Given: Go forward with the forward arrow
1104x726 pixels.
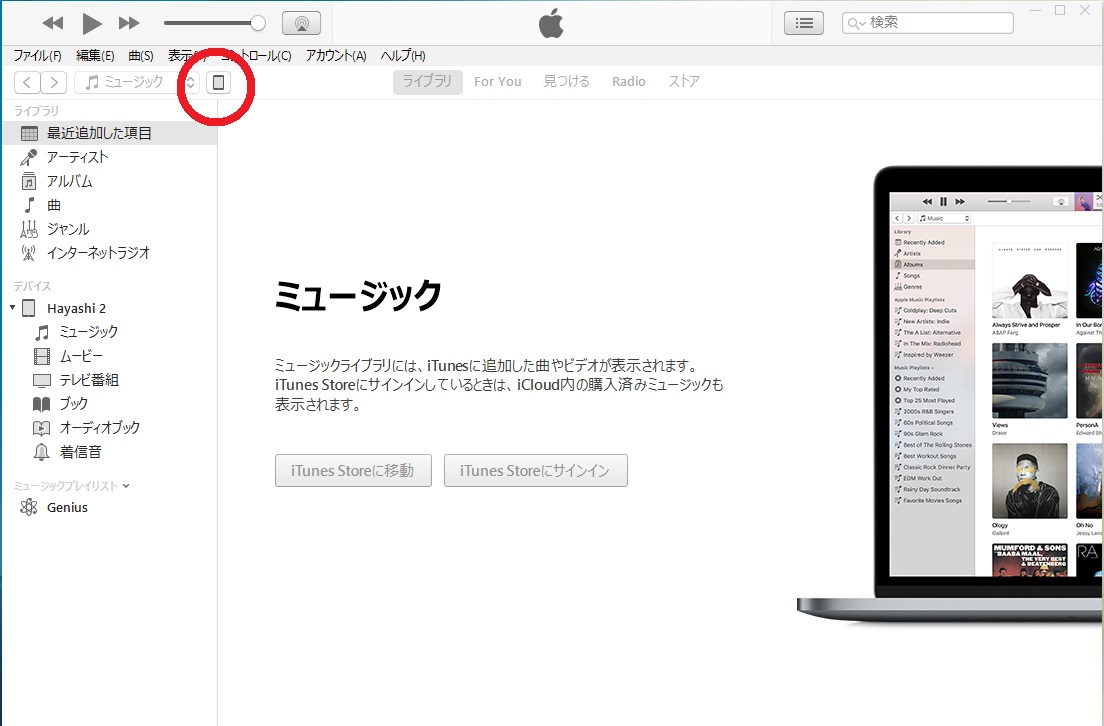Looking at the screenshot, I should click(x=54, y=82).
